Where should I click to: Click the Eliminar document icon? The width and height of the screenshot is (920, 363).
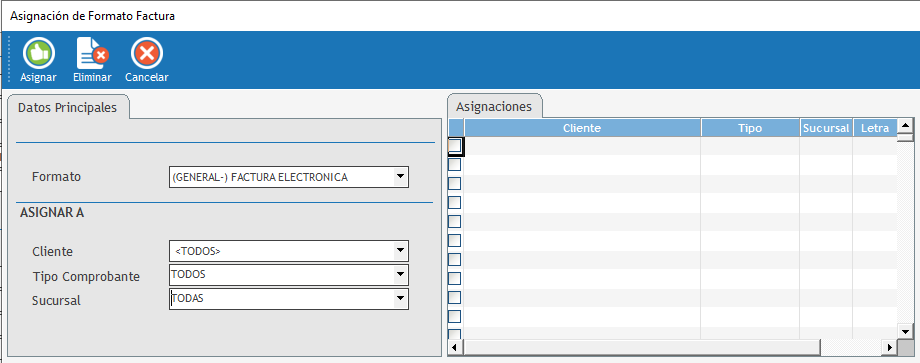(x=92, y=54)
